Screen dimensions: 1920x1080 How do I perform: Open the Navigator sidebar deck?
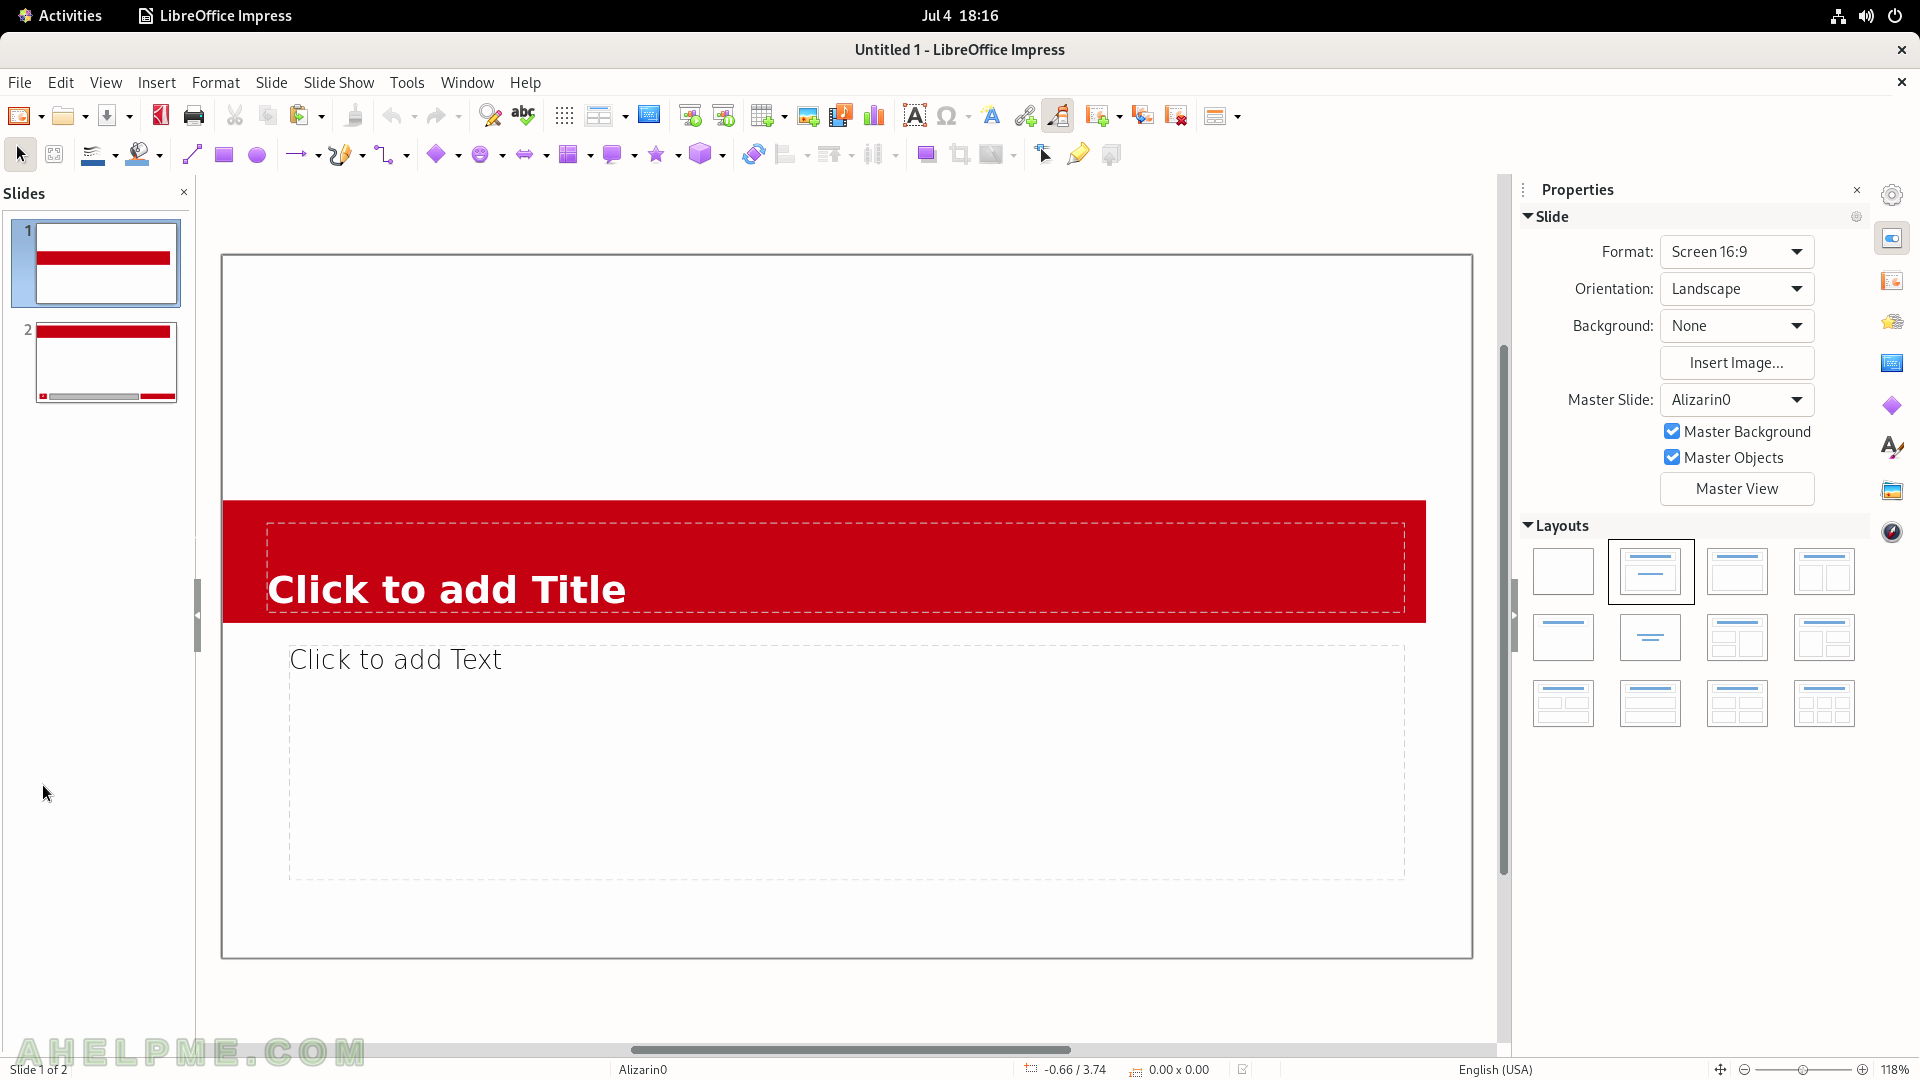1892,532
